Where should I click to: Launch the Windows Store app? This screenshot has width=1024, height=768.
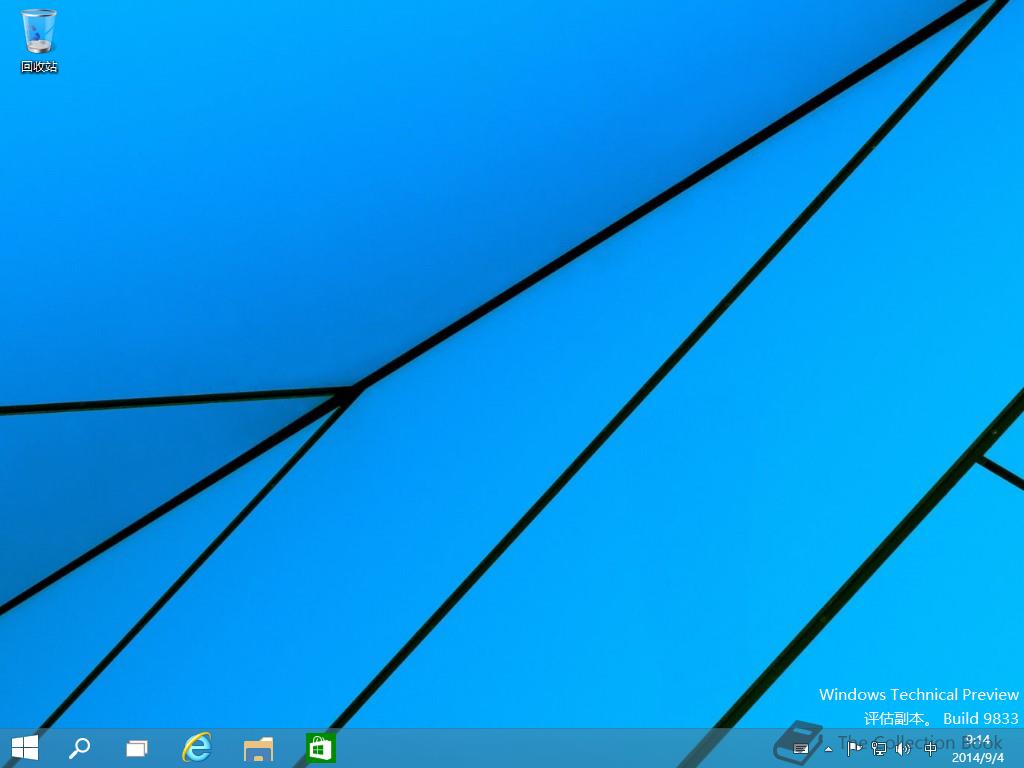(x=320, y=748)
